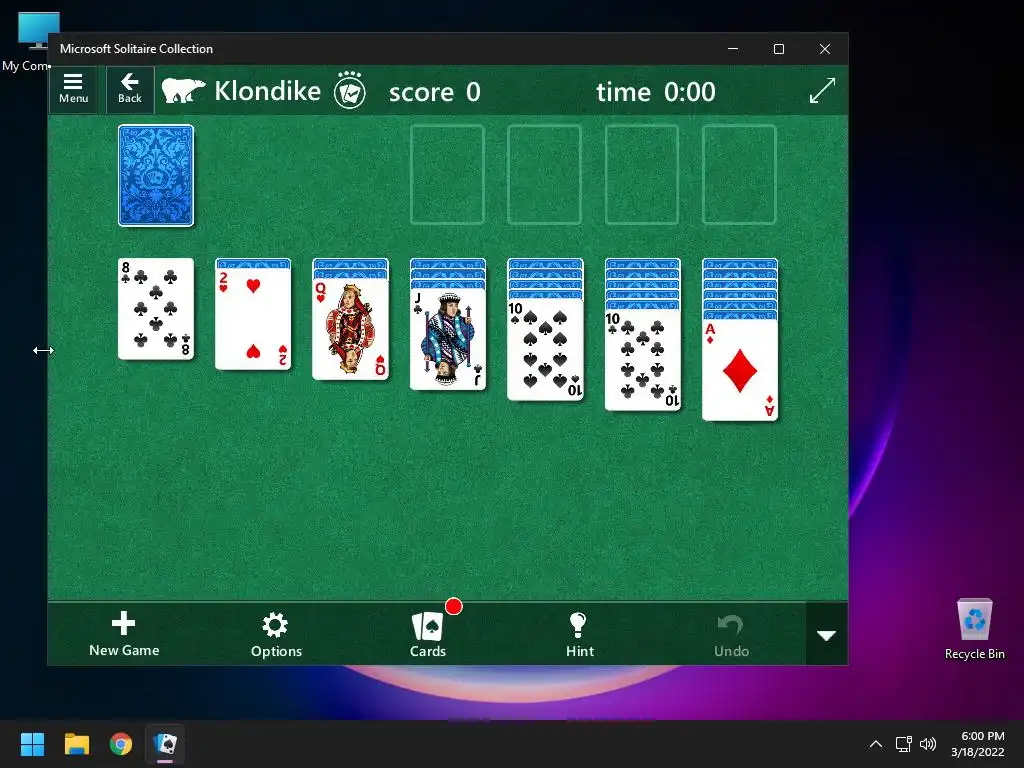Open the Windows Start menu
The image size is (1024, 768).
(32, 744)
